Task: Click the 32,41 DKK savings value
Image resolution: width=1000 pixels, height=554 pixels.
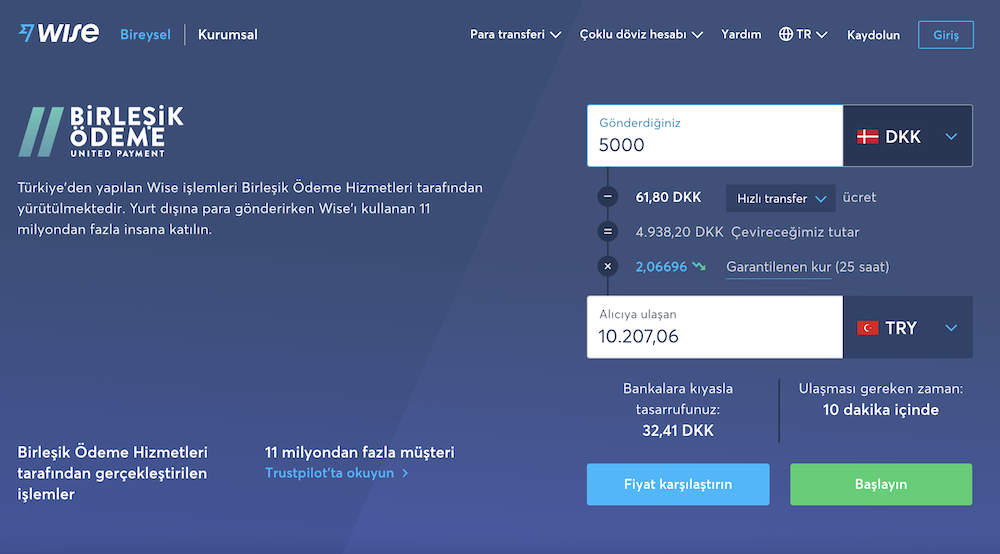Action: [678, 431]
